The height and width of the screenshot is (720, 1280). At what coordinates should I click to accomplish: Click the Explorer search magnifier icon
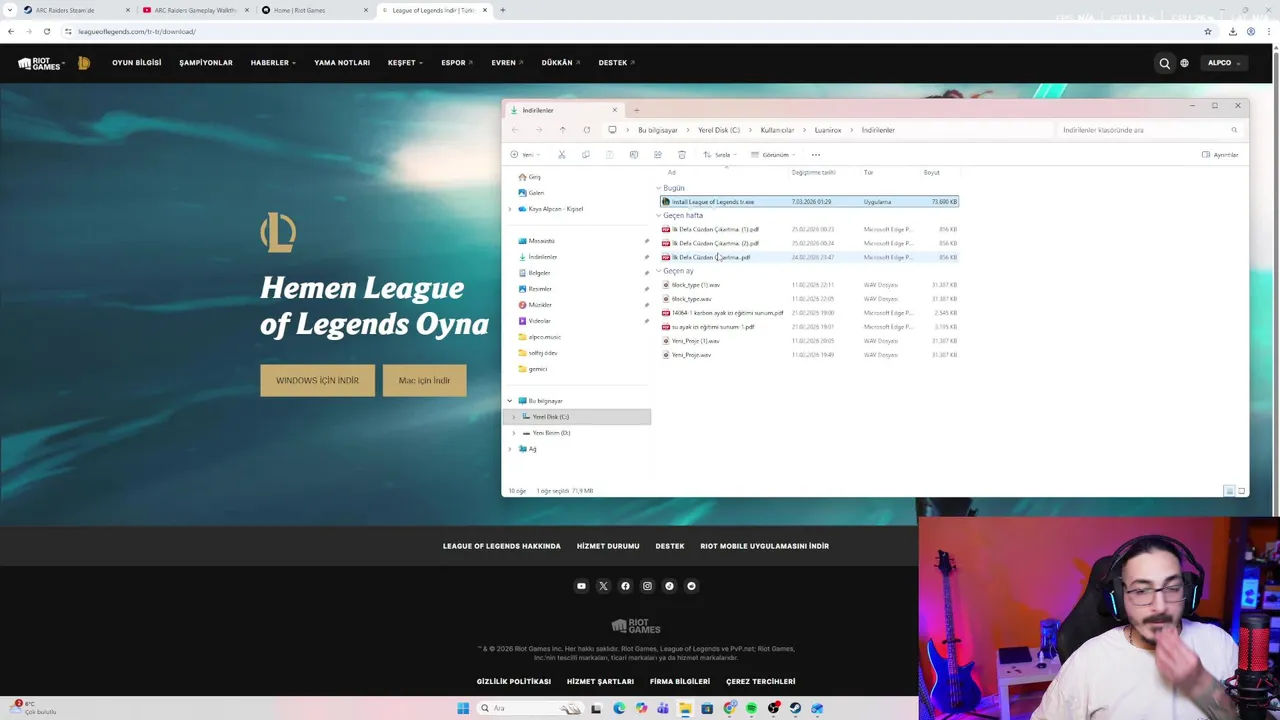tap(1234, 130)
